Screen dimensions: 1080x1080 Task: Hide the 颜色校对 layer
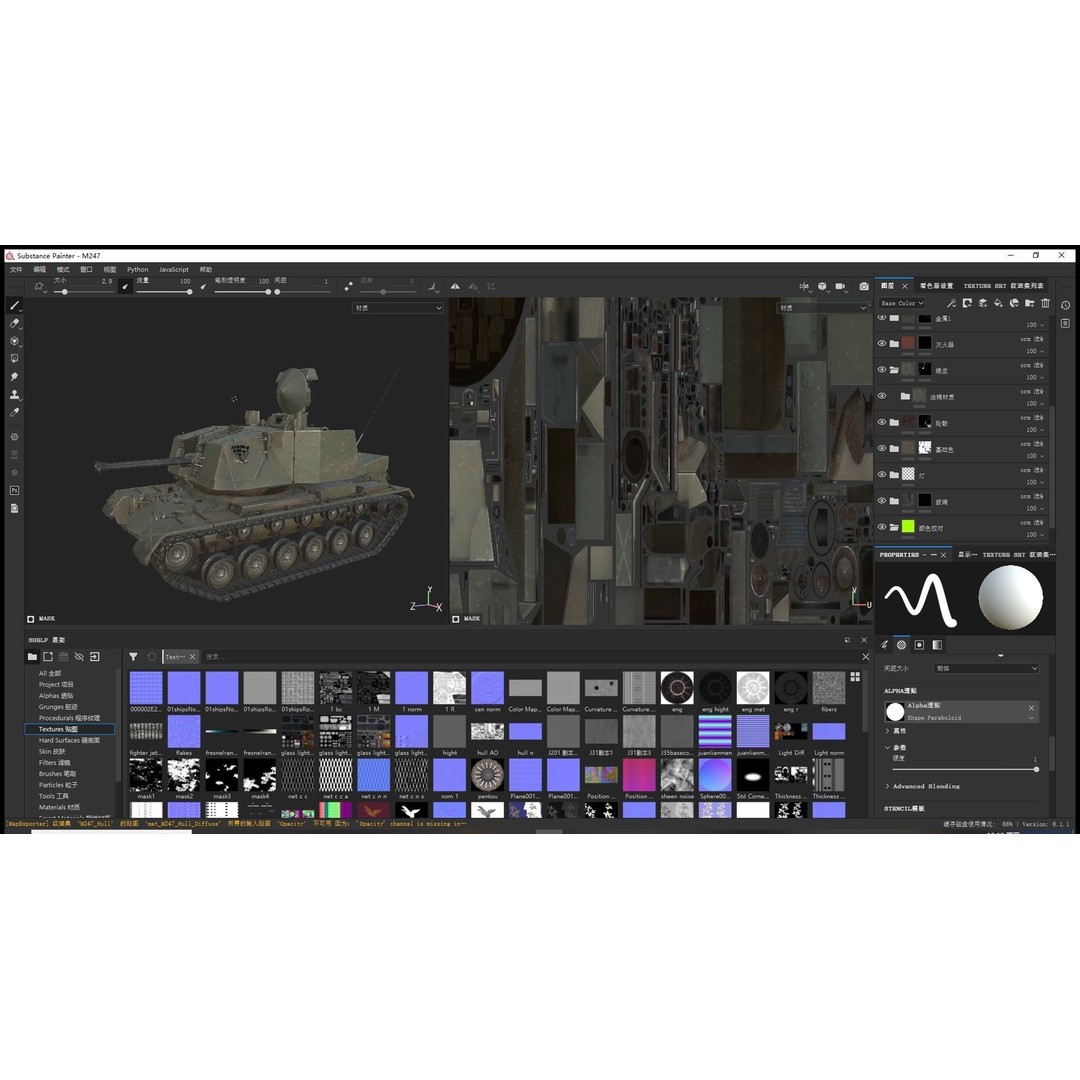882,526
